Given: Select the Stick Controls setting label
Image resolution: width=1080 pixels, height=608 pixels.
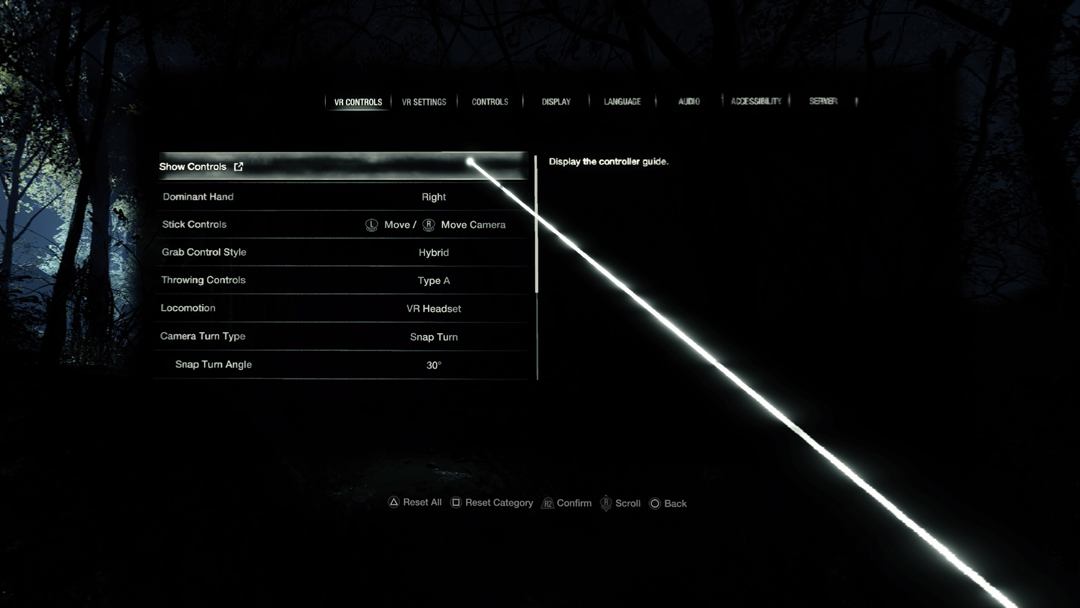Looking at the screenshot, I should pos(194,225).
